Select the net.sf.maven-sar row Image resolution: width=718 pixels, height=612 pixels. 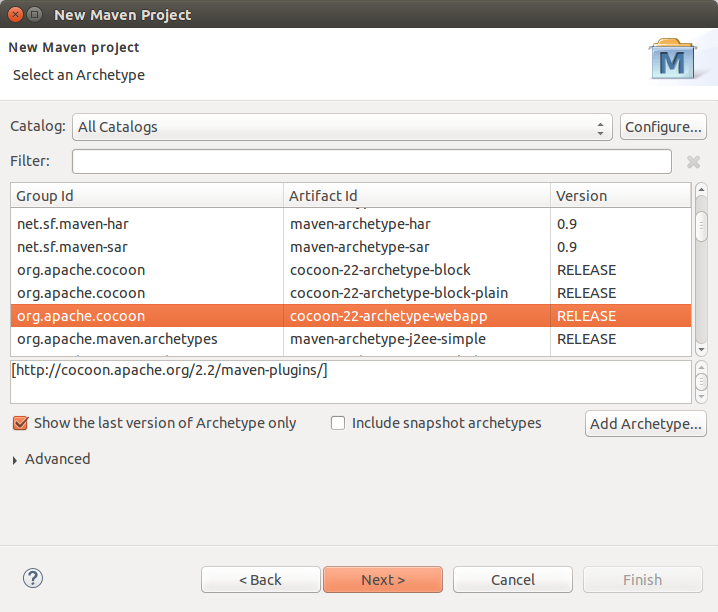[x=351, y=247]
